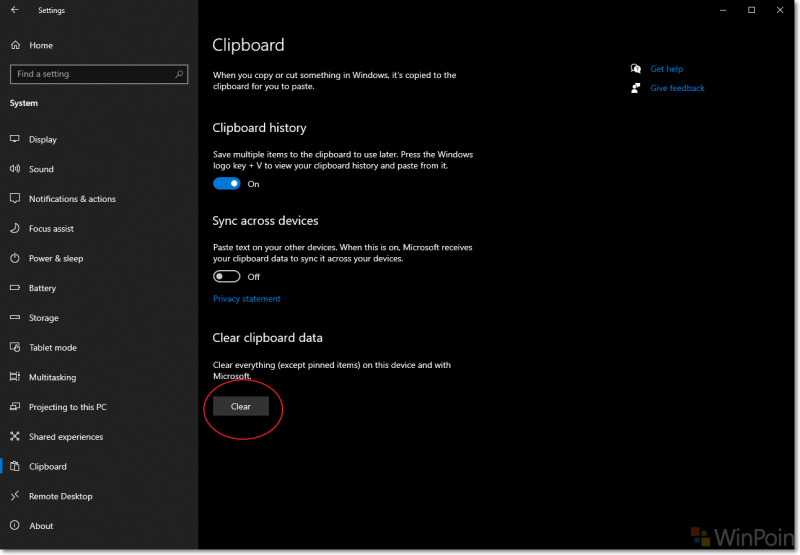Click the Clear button

coord(241,406)
